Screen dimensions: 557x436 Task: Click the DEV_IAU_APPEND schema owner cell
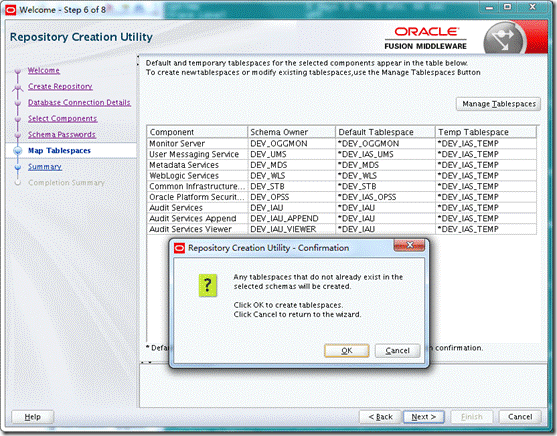point(291,218)
